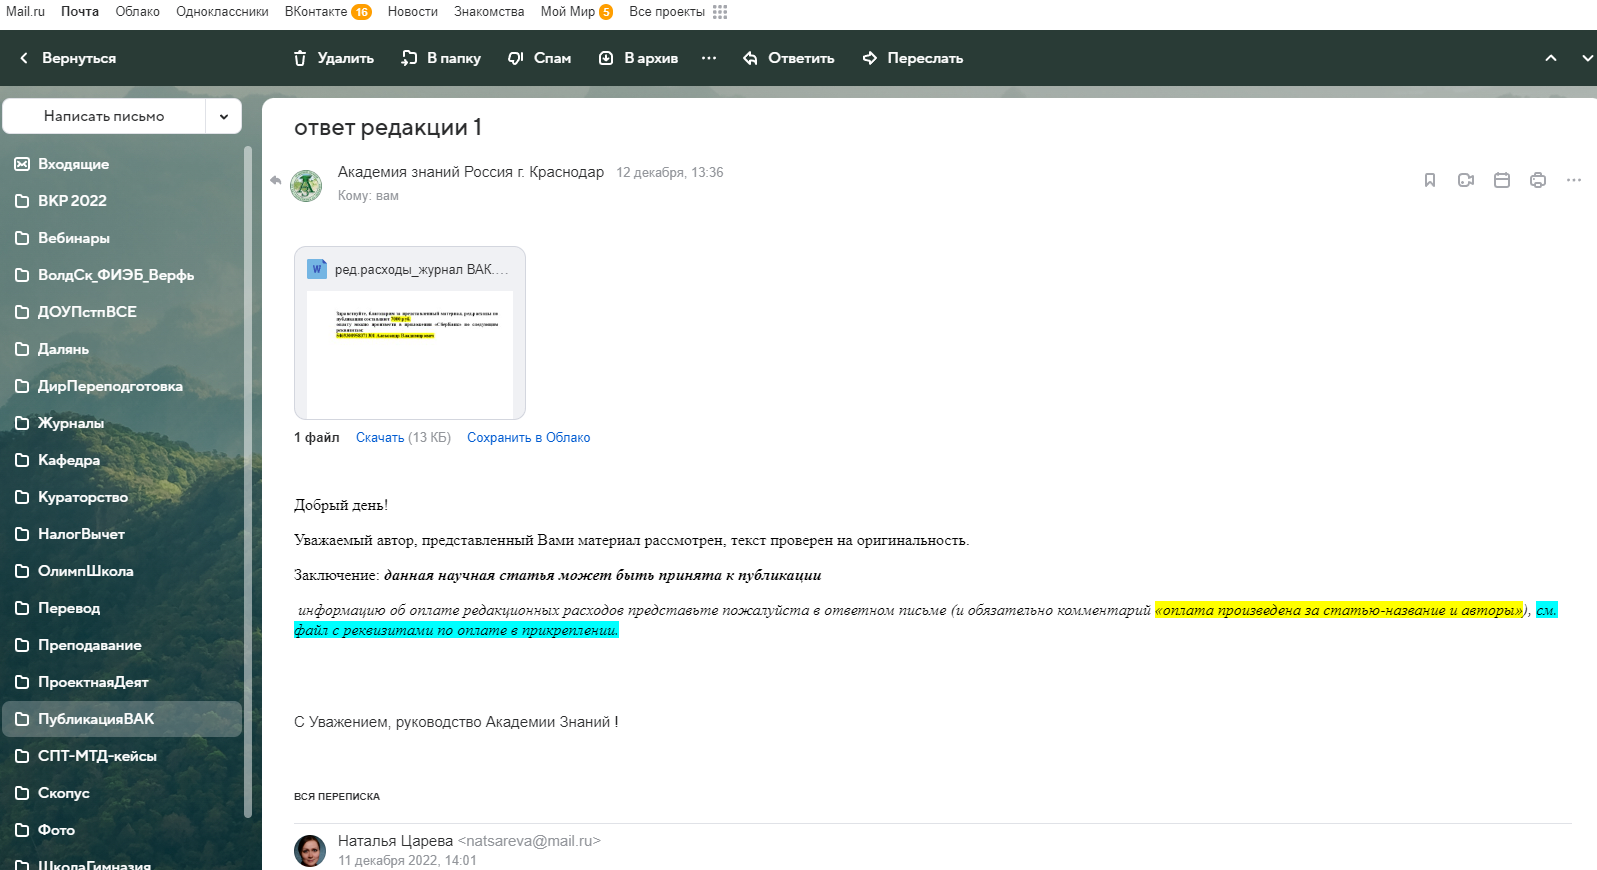Open the message's three-dots options menu

(1574, 180)
